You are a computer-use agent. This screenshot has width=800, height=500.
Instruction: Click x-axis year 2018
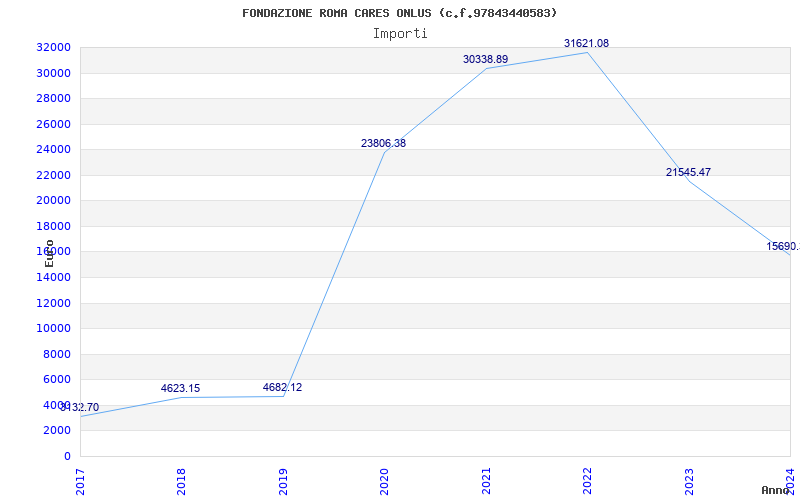tap(181, 481)
